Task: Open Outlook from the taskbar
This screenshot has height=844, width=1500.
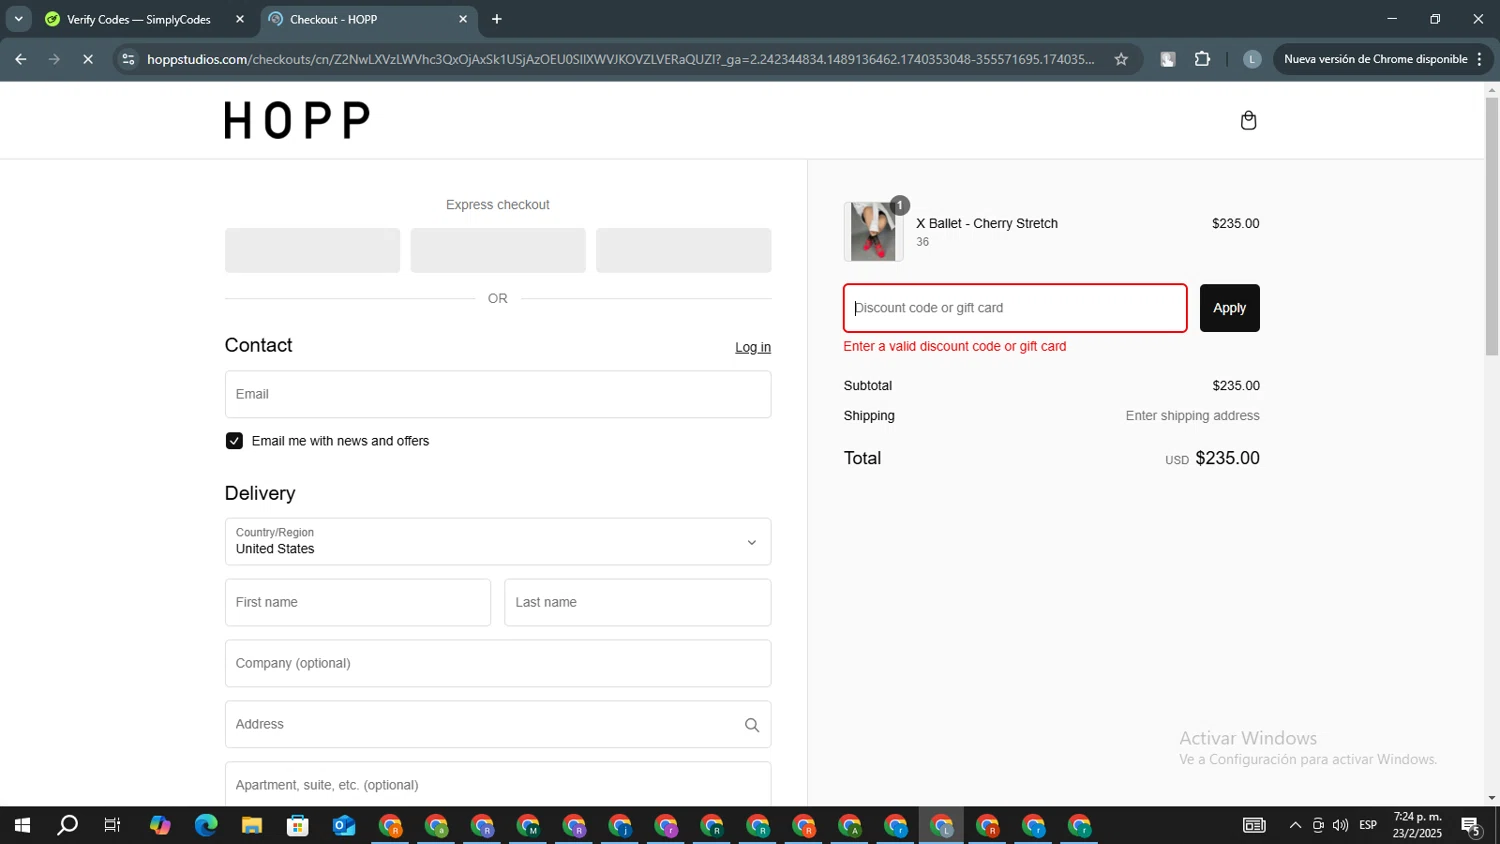Action: point(344,826)
